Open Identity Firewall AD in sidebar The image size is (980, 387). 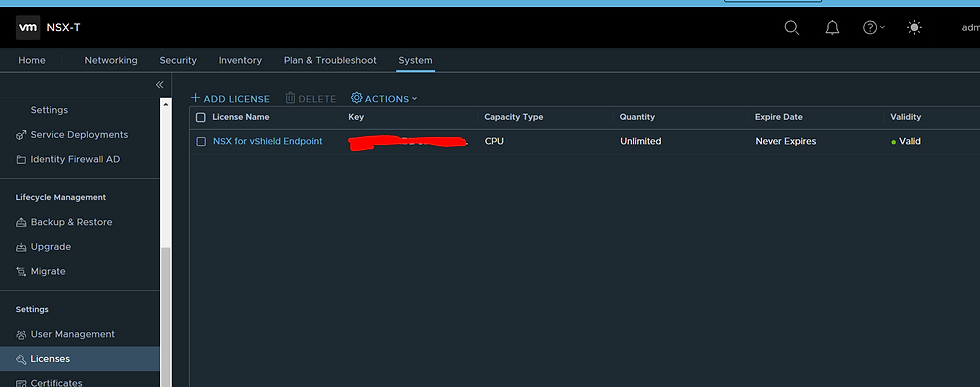click(75, 159)
